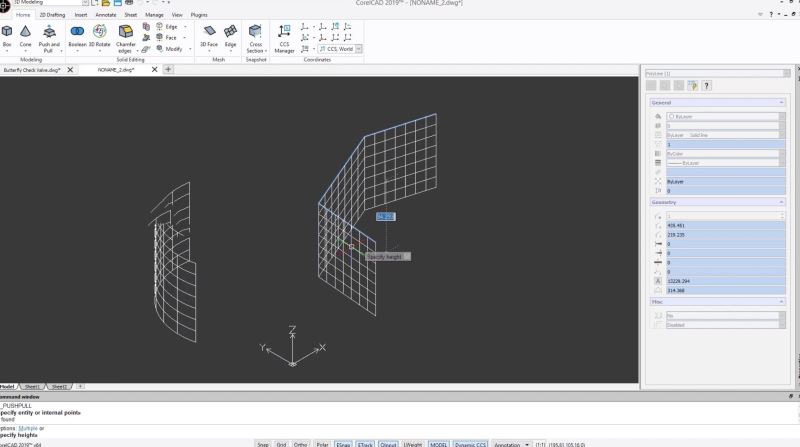Click the 13226.294 area value field
800x447 pixels.
(726, 281)
